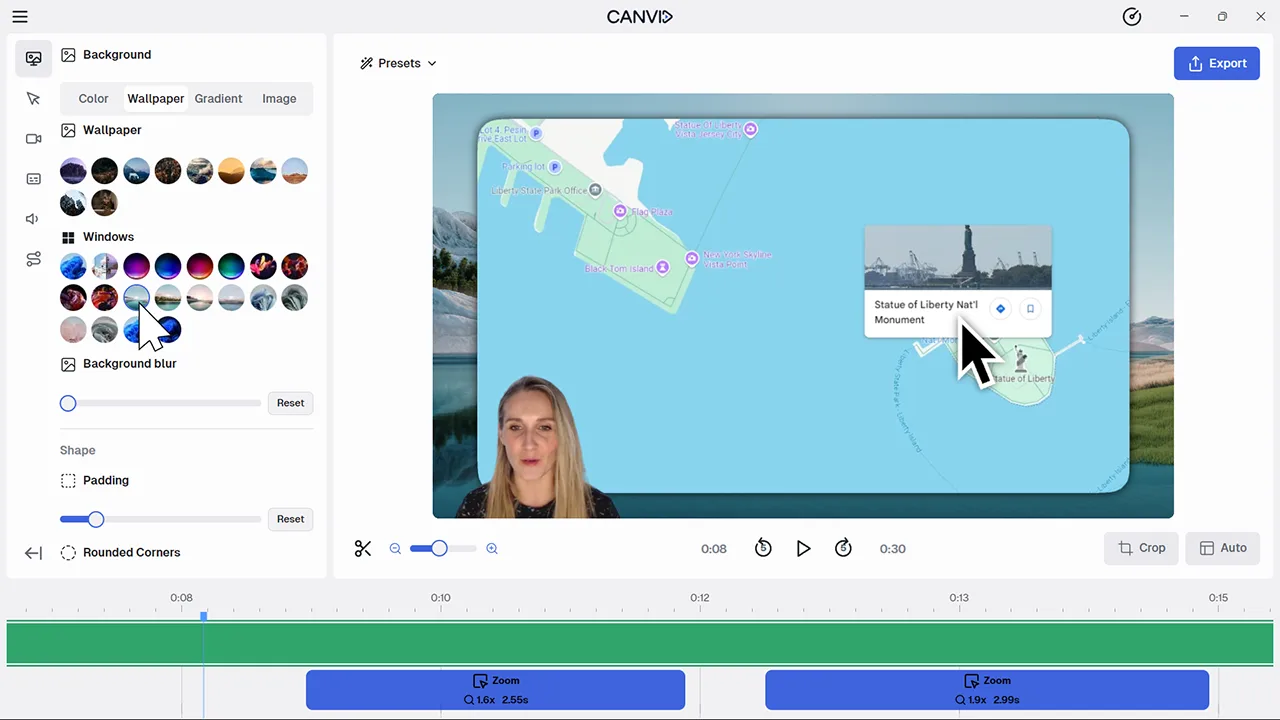Reset the Background blur value
The image size is (1280, 720).
tap(290, 403)
